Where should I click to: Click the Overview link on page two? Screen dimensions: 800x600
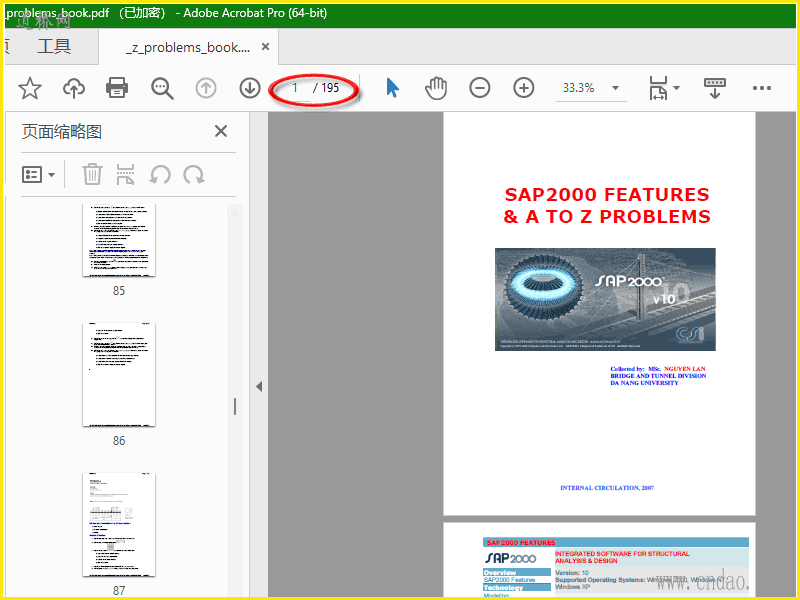click(x=499, y=572)
